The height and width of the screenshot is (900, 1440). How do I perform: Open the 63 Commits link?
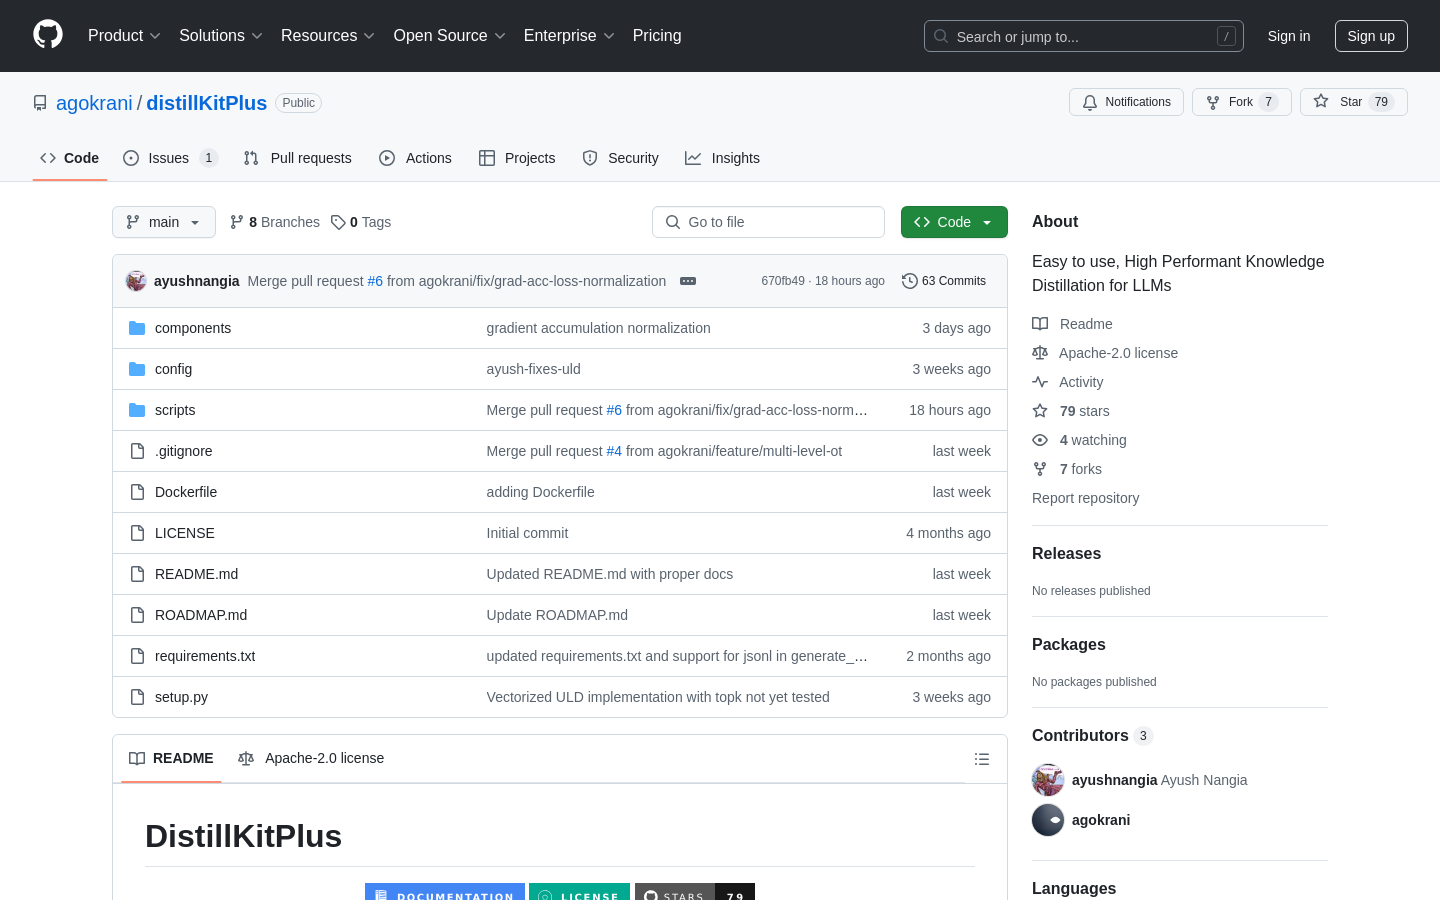coord(944,281)
